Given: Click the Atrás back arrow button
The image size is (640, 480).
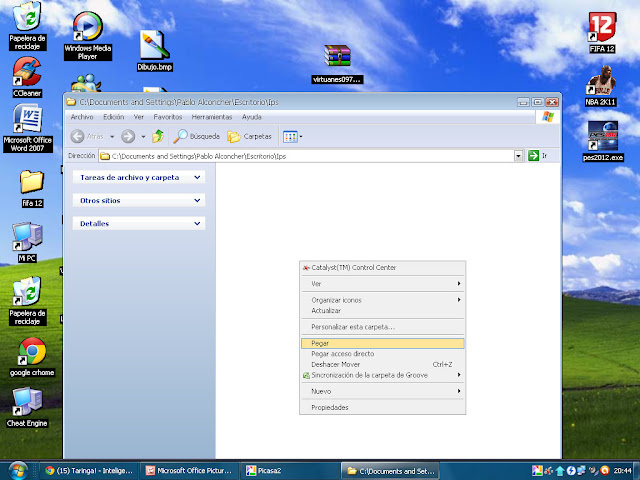Looking at the screenshot, I should tap(87, 136).
